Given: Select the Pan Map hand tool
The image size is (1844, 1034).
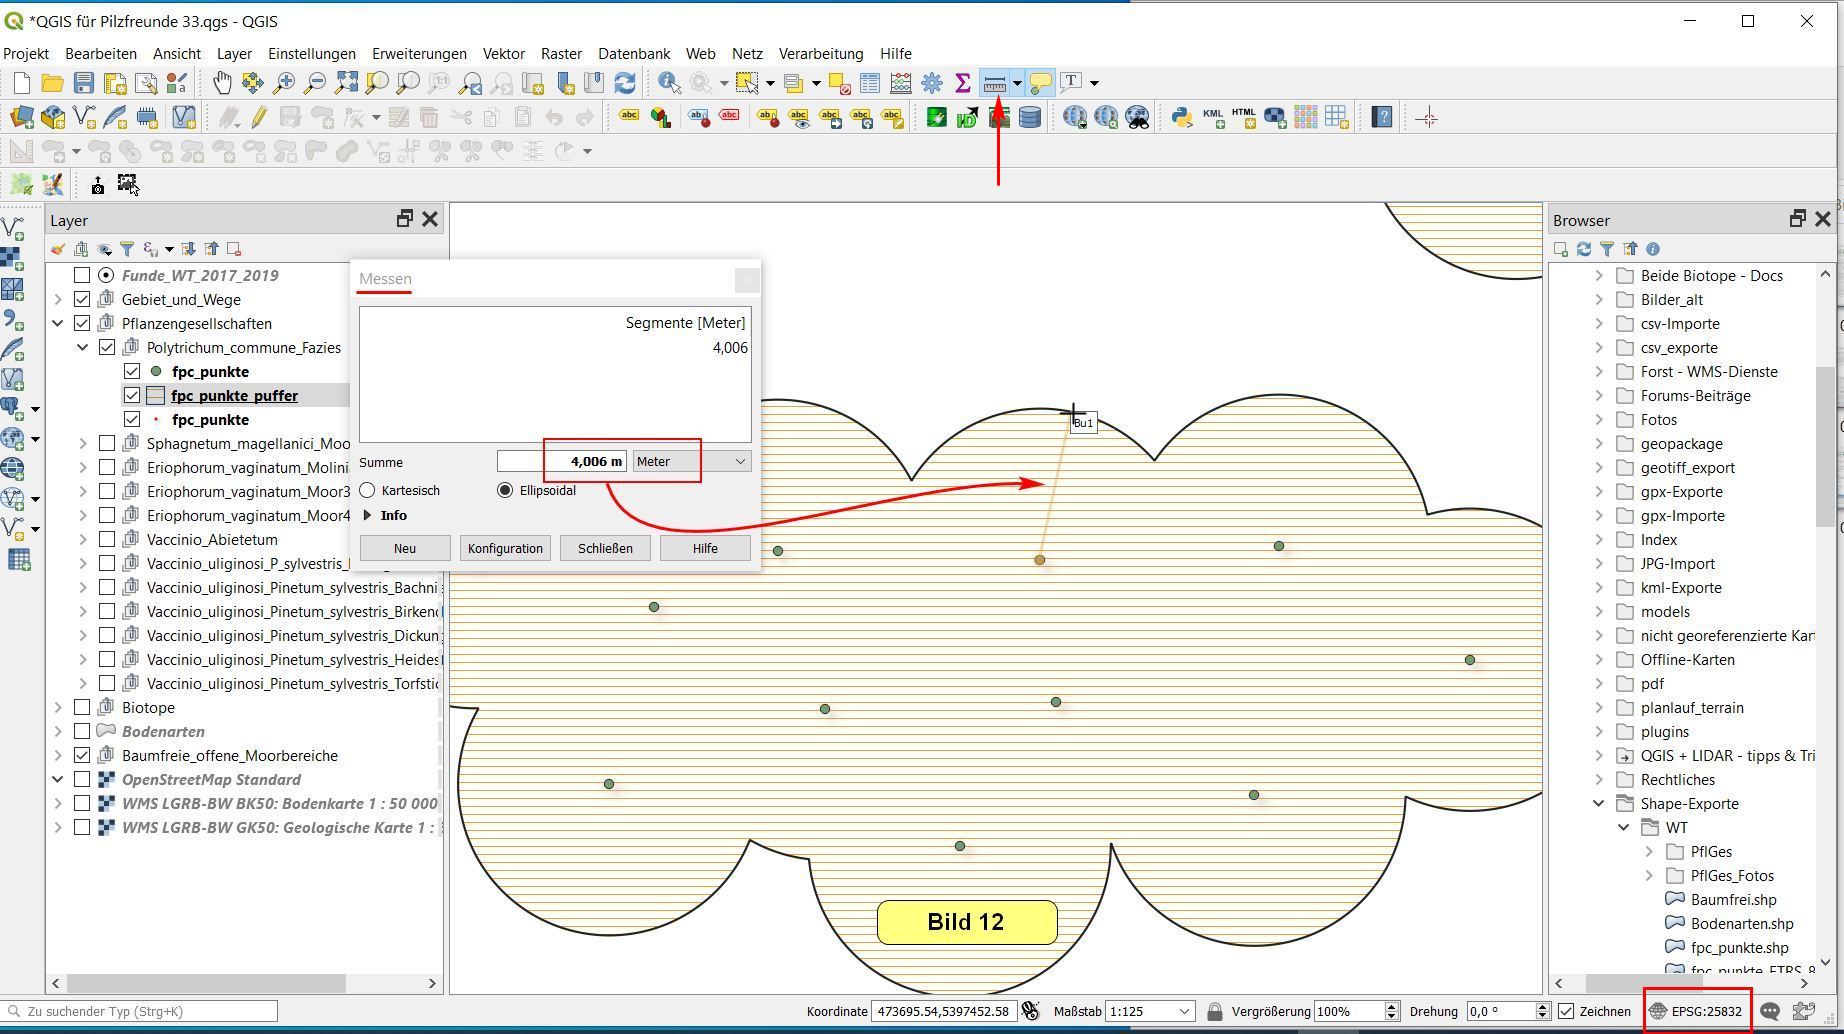Looking at the screenshot, I should 221,83.
